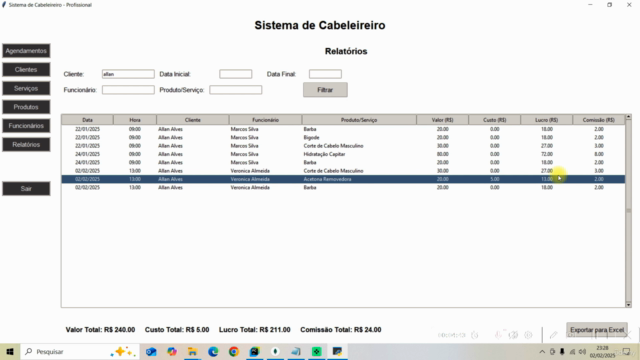Click the Data Inicial input field
Image resolution: width=640 pixels, height=360 pixels.
click(236, 74)
